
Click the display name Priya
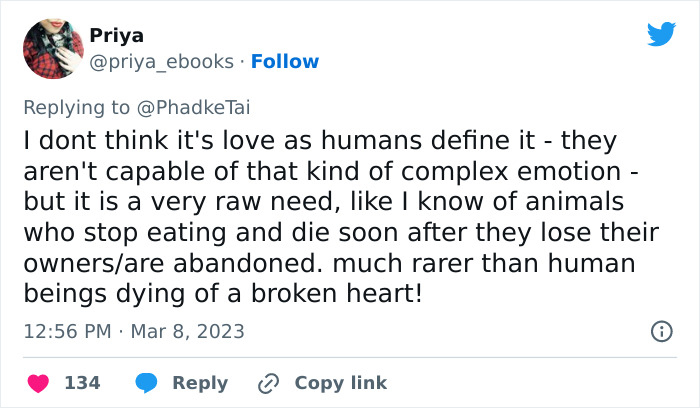117,35
